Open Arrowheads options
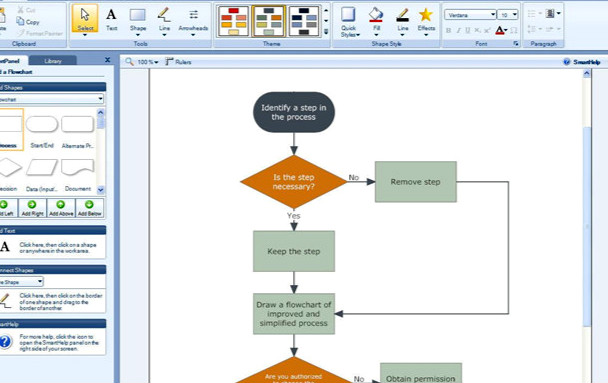 pyautogui.click(x=193, y=21)
